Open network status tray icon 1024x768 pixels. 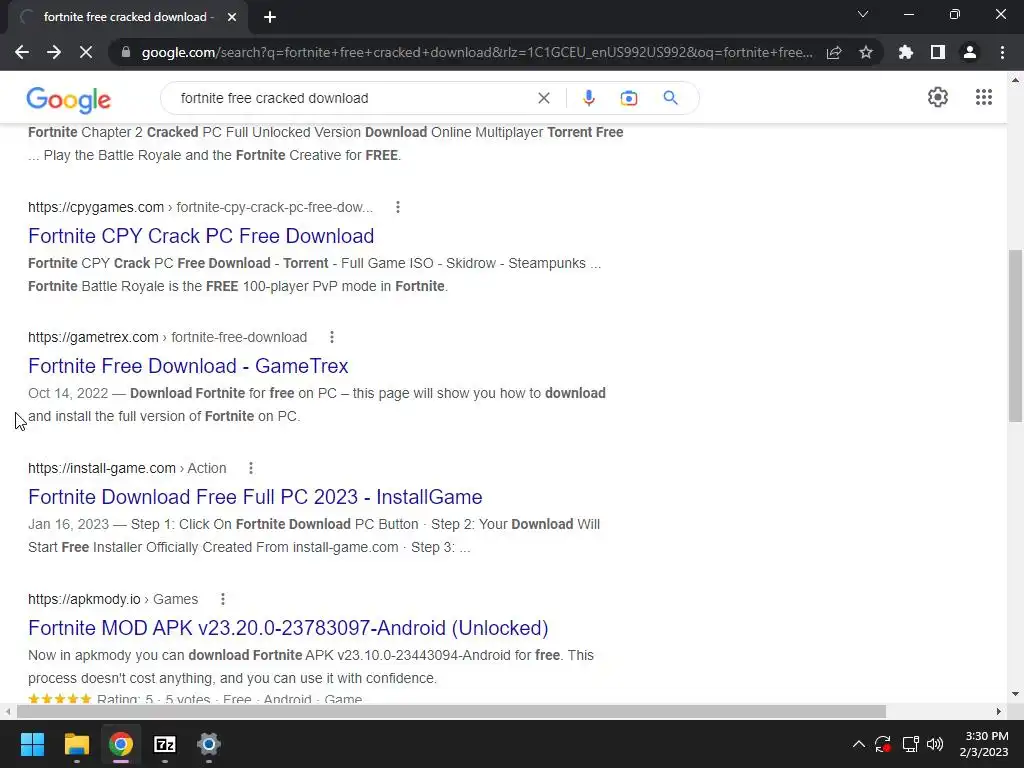pos(910,744)
